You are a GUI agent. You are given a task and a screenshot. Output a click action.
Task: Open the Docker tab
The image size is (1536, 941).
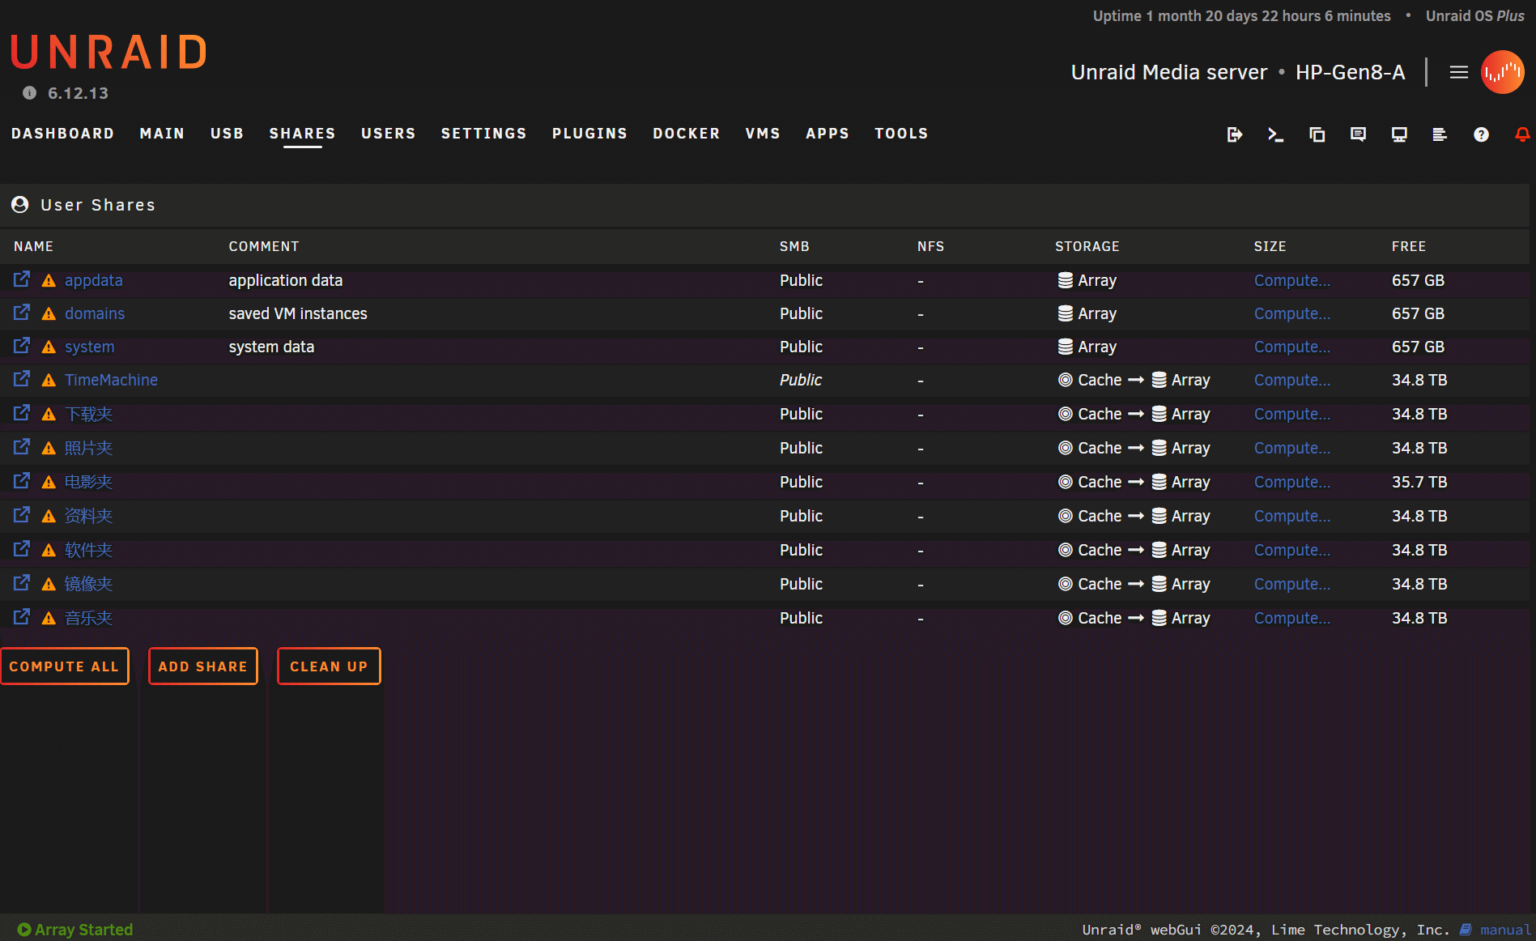(686, 133)
